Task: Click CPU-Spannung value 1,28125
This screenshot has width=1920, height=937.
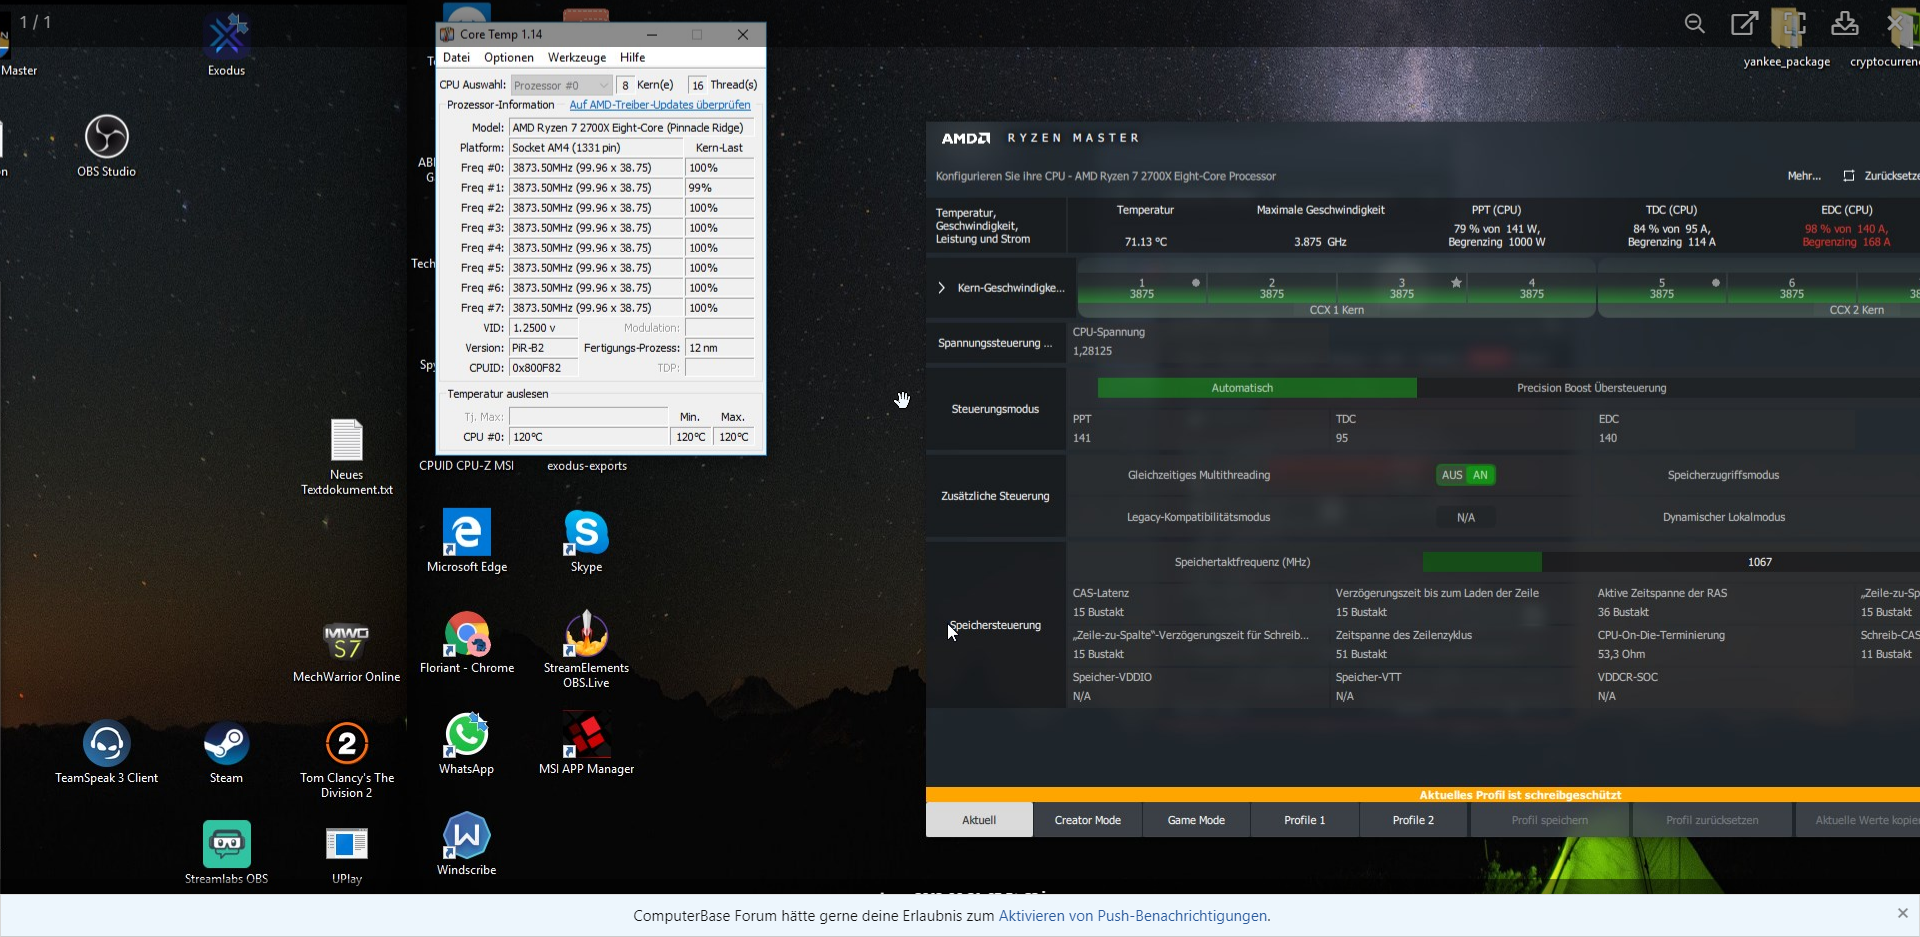Action: click(x=1092, y=351)
